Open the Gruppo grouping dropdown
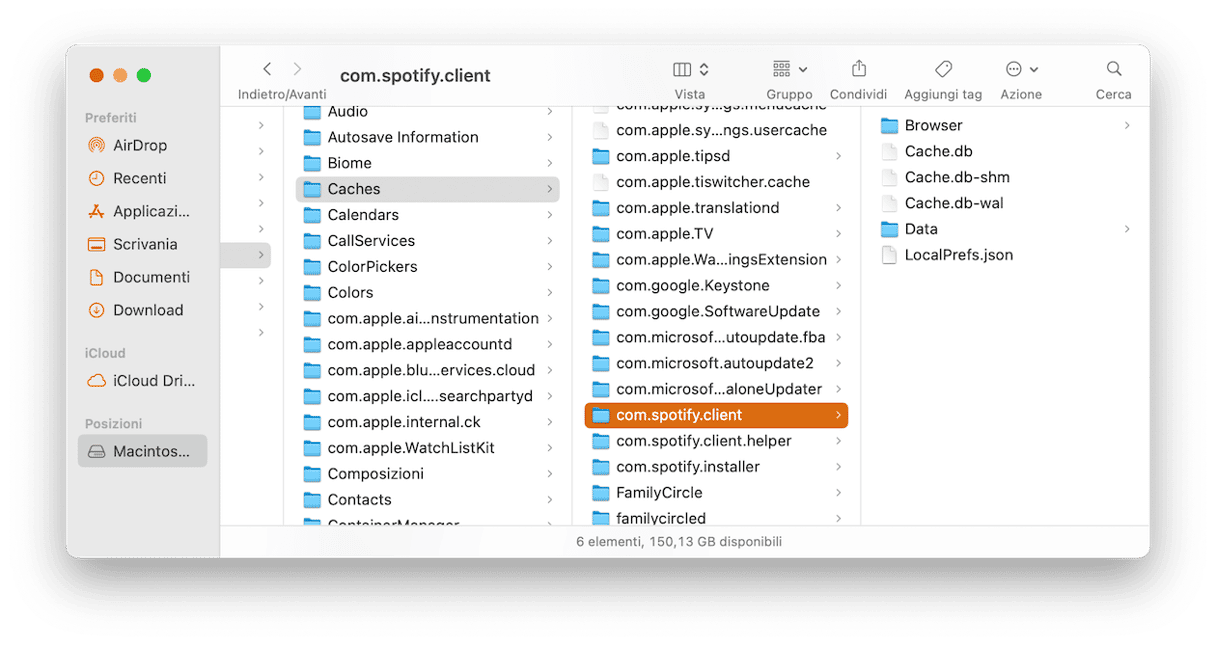The width and height of the screenshot is (1216, 645). 790,69
